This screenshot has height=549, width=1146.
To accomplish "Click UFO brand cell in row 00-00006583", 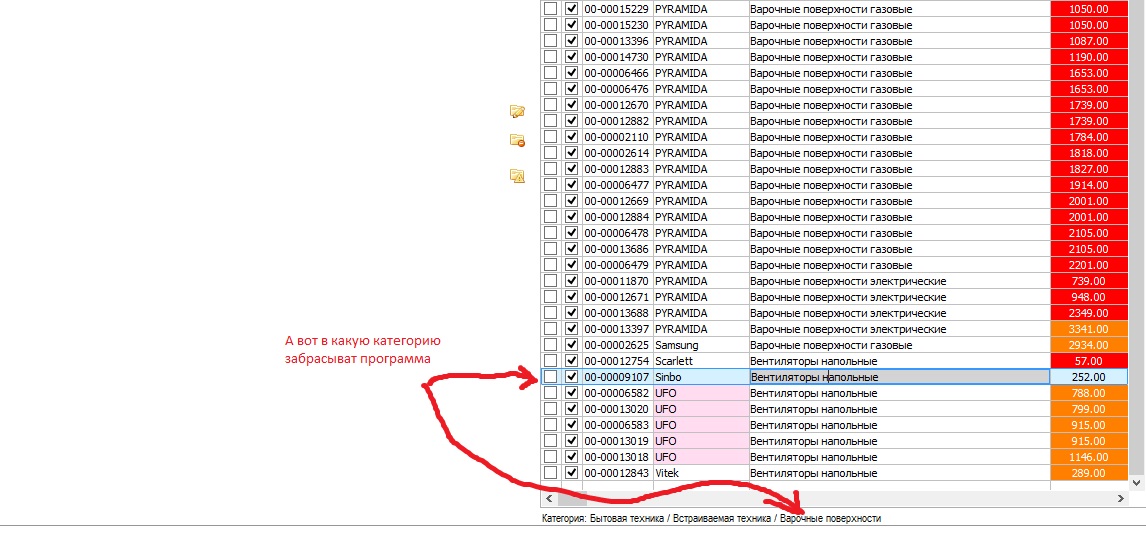I will 701,425.
